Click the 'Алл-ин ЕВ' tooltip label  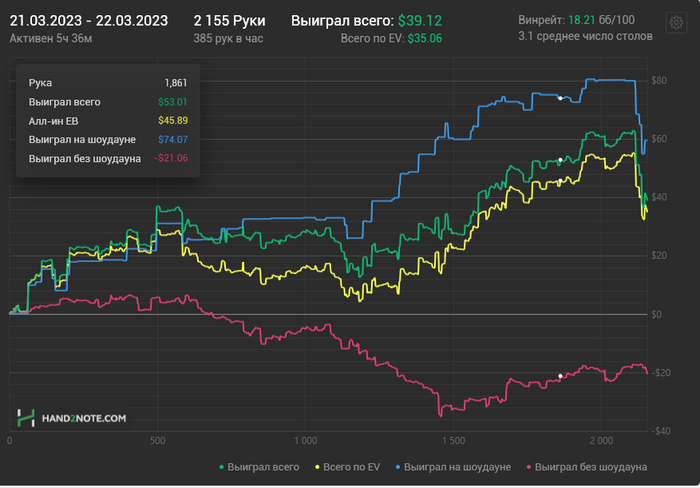click(x=54, y=121)
